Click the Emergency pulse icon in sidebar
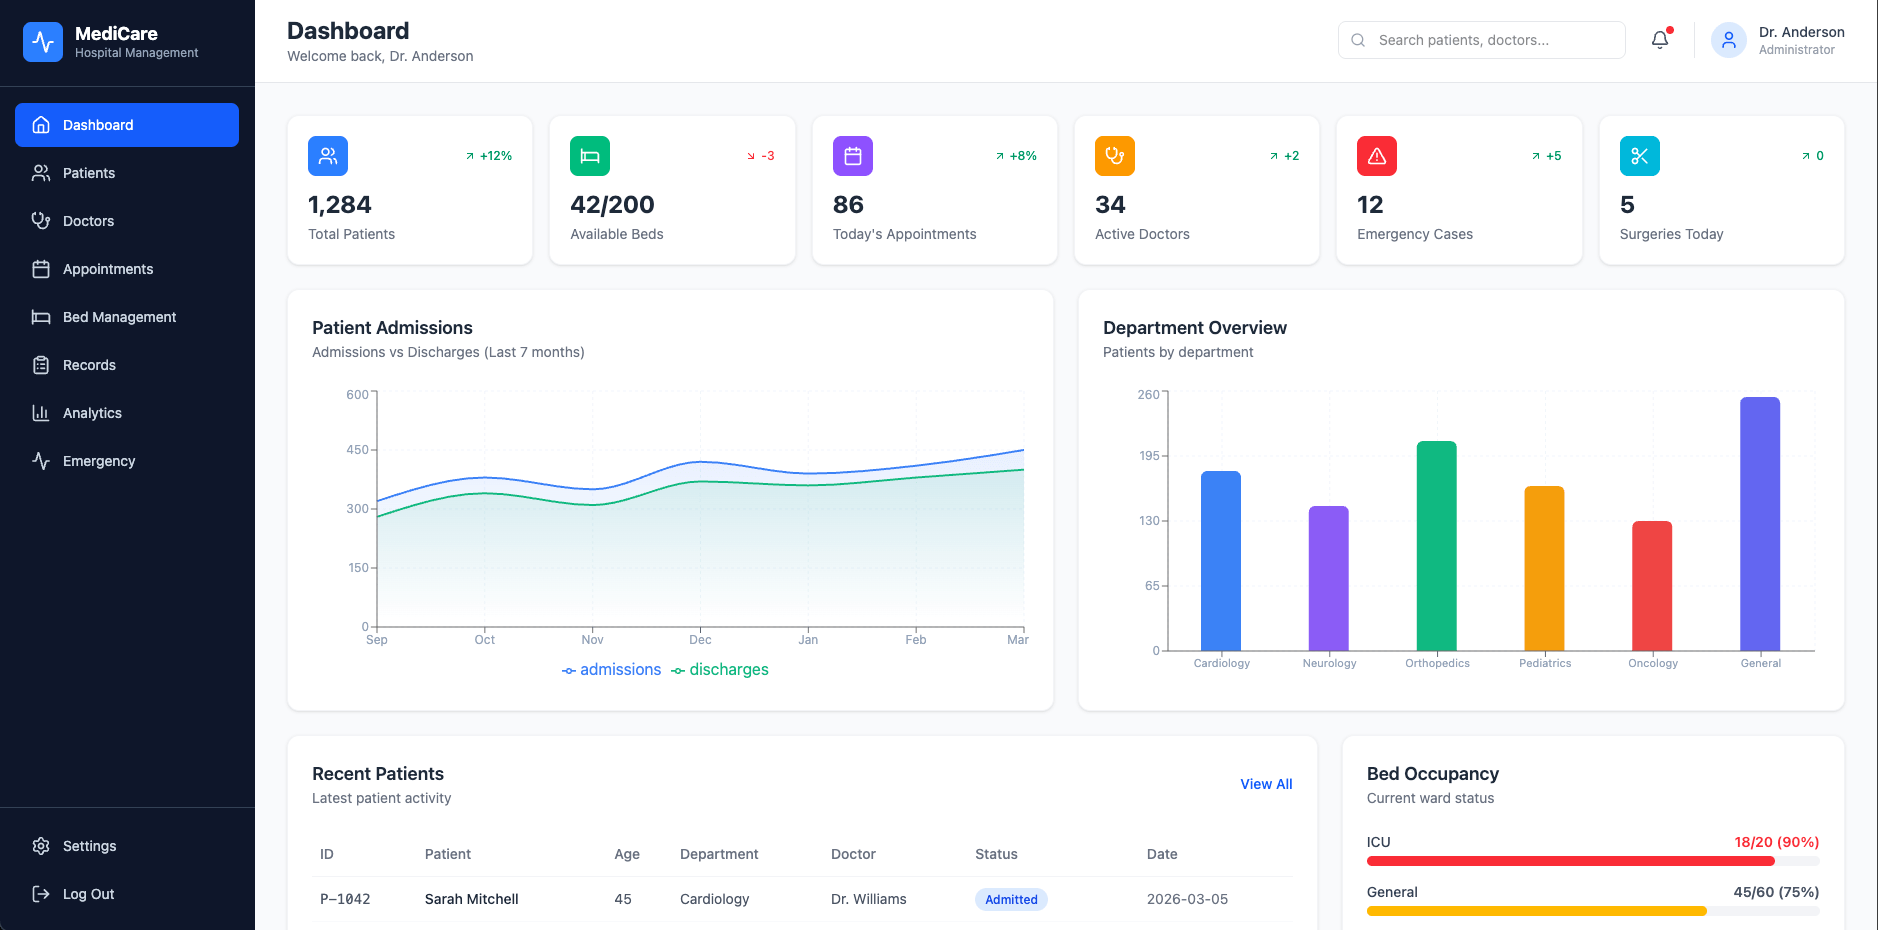The image size is (1878, 930). (x=41, y=461)
